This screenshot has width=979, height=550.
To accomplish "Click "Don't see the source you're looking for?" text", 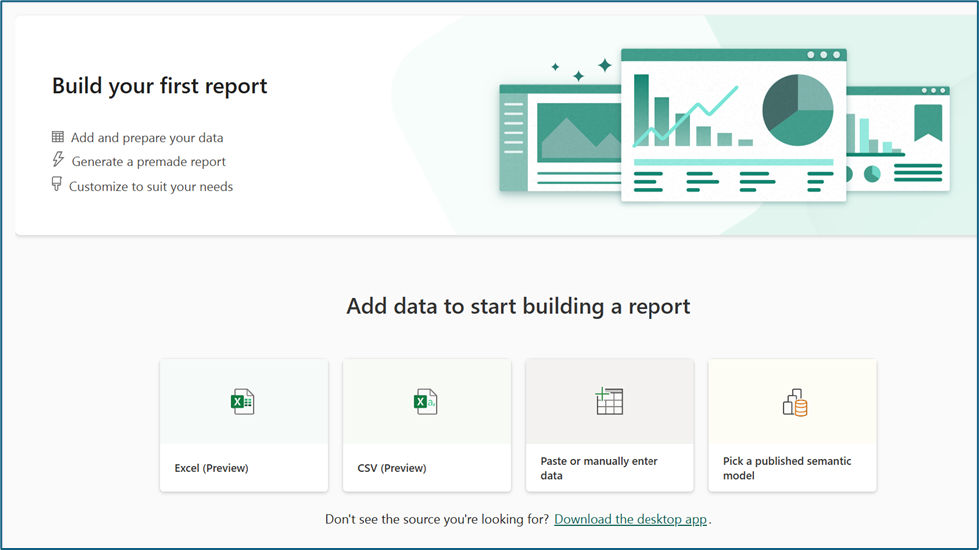I will coord(437,519).
